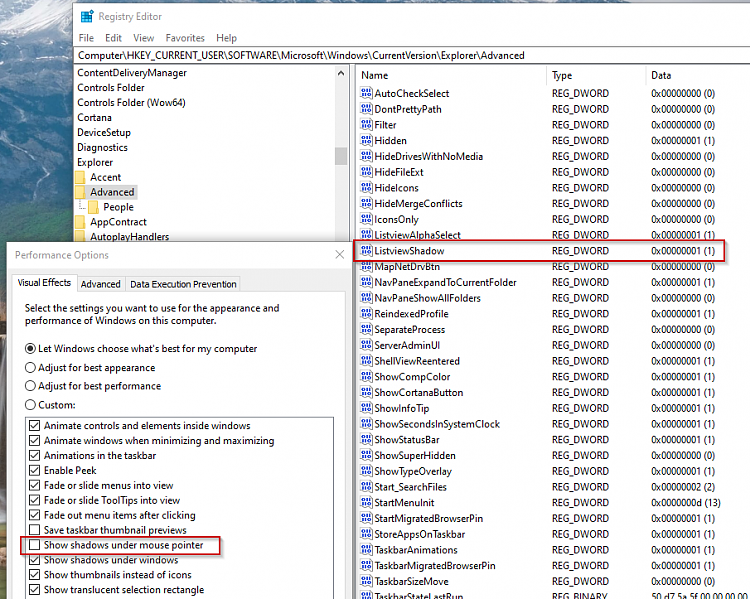Select the ContentDeliveryManager key

[x=132, y=73]
